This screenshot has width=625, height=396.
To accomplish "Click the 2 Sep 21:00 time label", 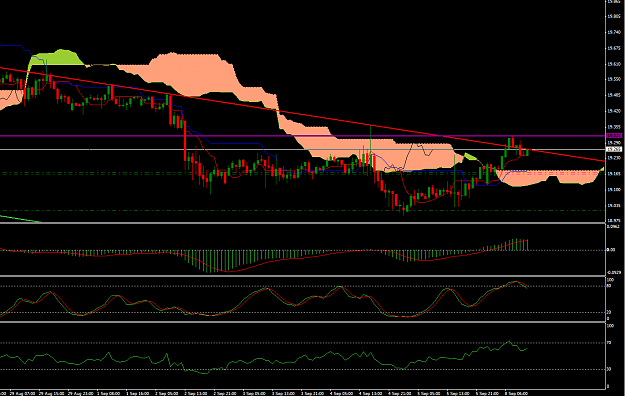I will (x=225, y=394).
